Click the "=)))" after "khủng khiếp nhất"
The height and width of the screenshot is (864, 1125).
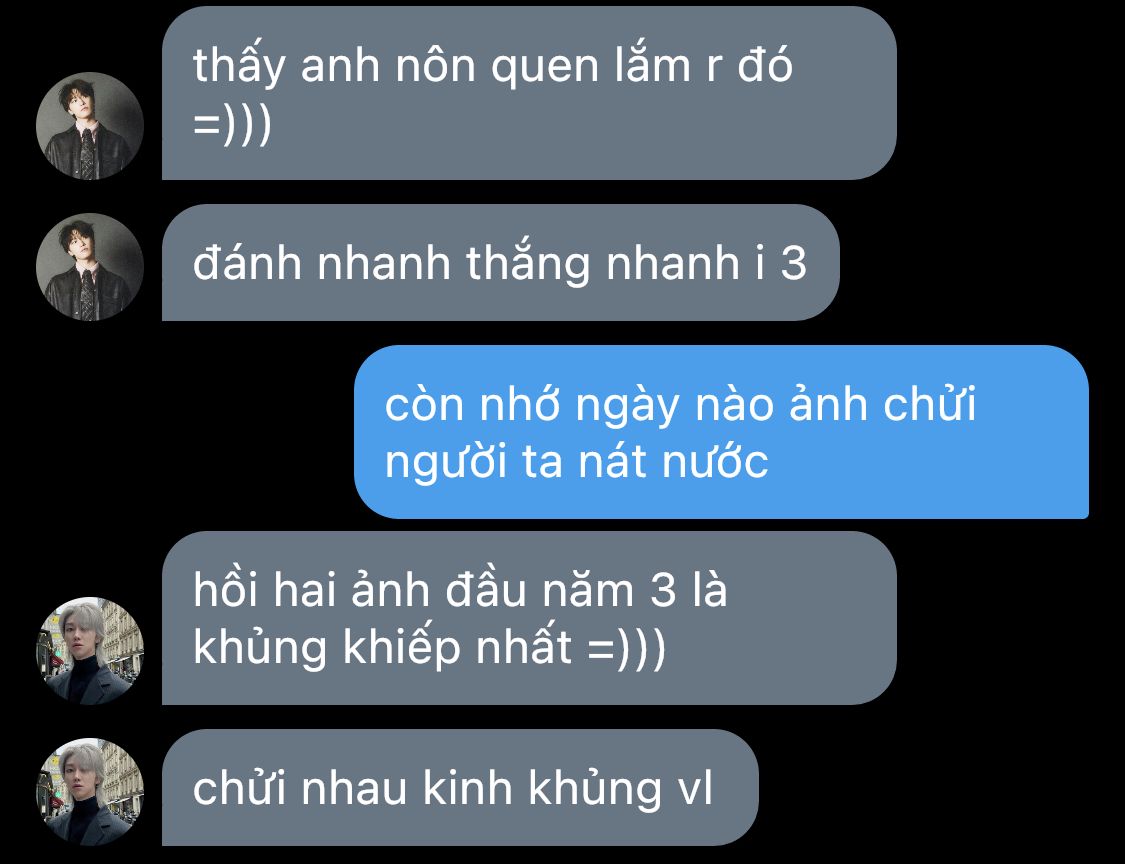point(626,648)
